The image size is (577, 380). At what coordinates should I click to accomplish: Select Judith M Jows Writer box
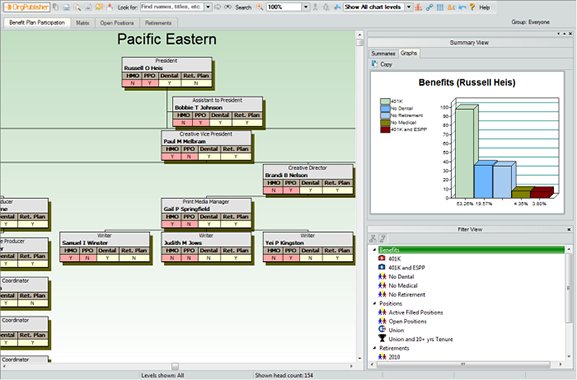click(x=206, y=247)
